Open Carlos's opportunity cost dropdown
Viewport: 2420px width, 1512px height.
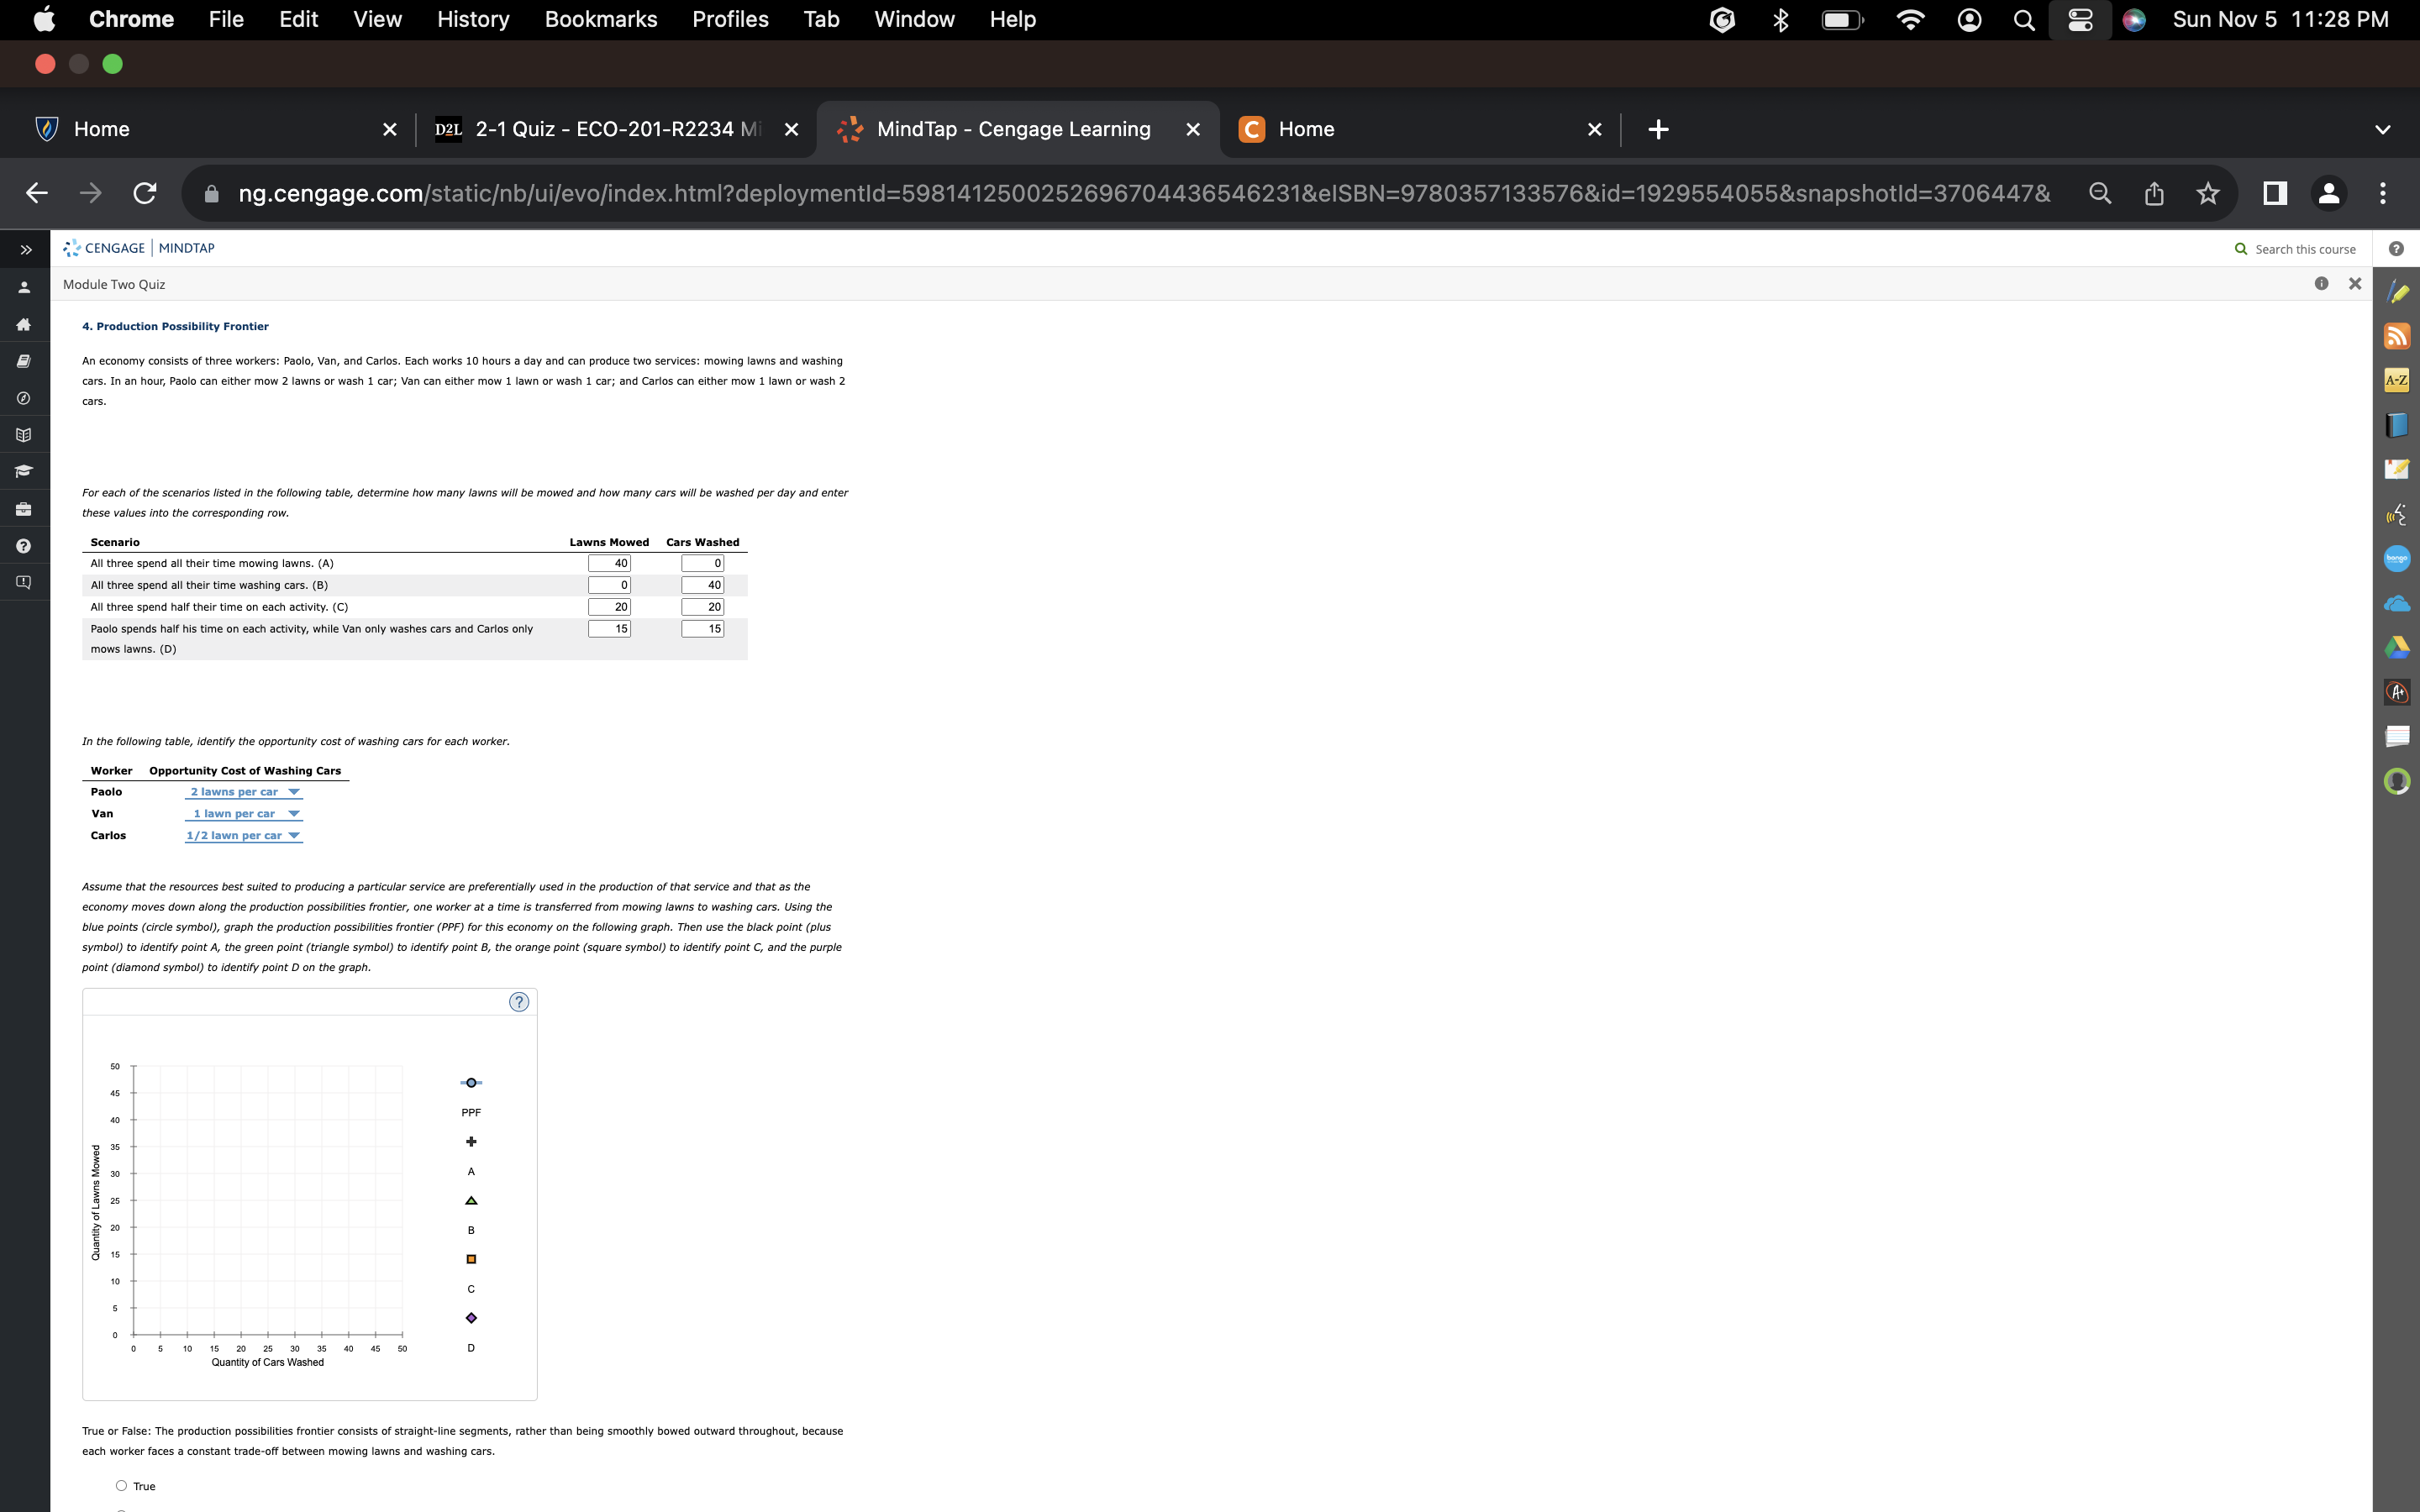243,836
